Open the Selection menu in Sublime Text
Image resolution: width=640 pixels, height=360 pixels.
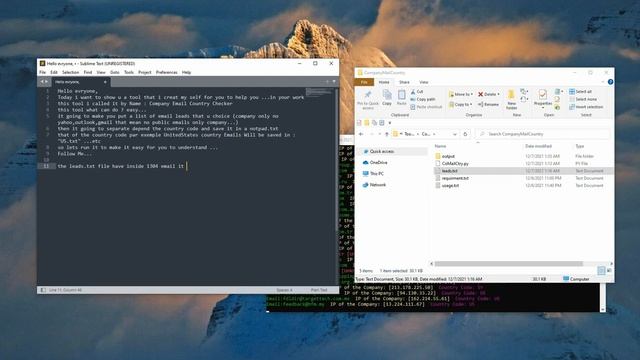coord(70,72)
